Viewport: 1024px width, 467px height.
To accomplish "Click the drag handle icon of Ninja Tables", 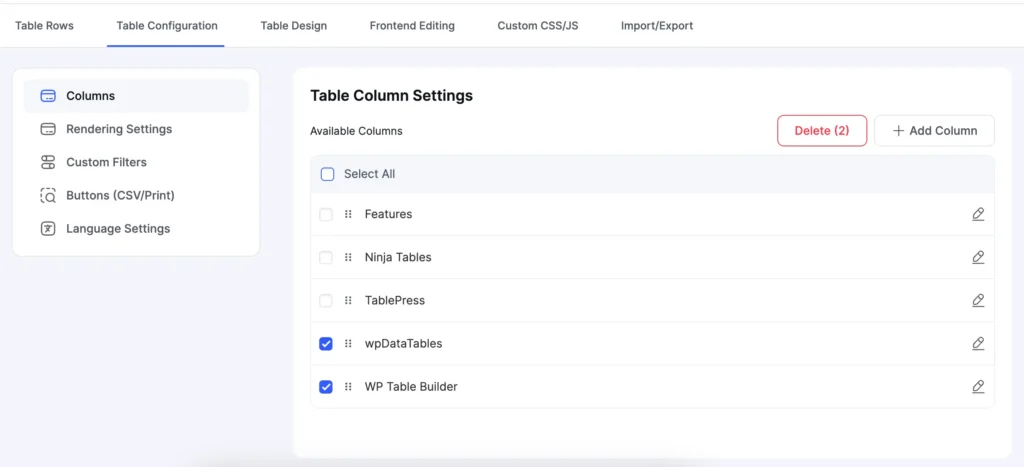I will click(348, 257).
